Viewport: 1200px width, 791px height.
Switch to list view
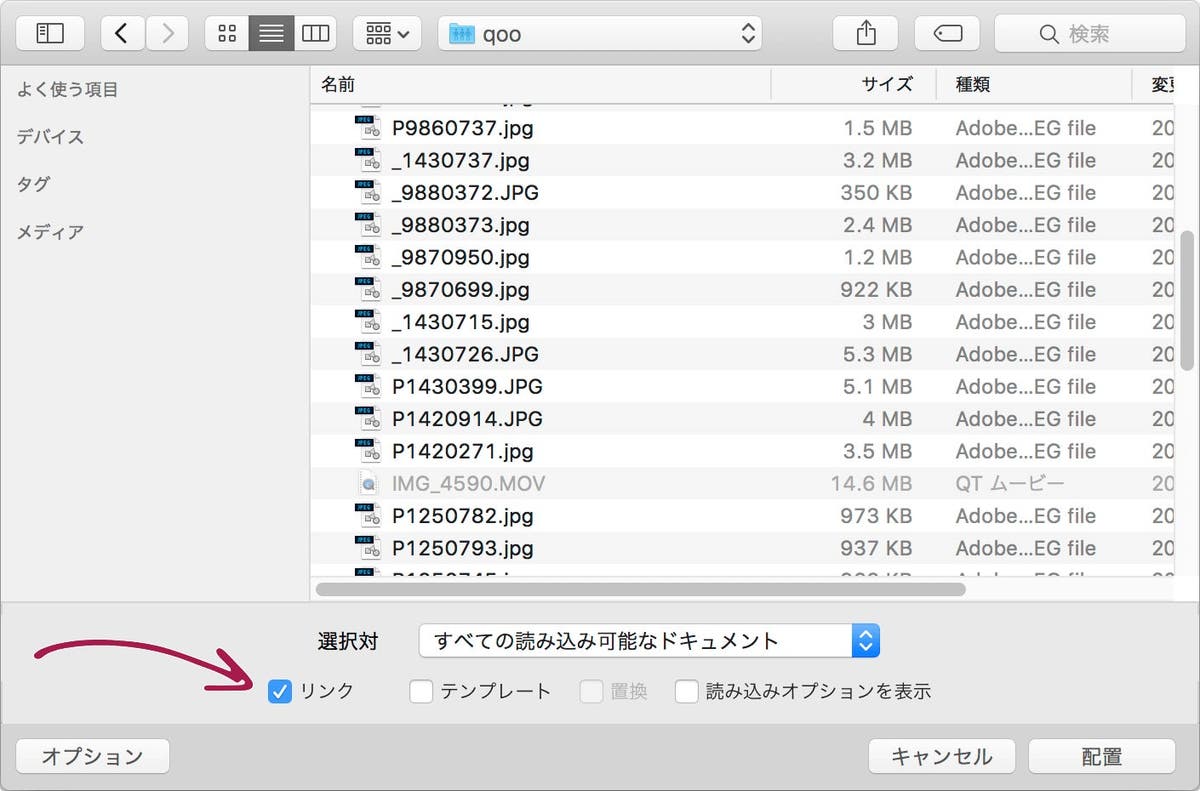(271, 33)
